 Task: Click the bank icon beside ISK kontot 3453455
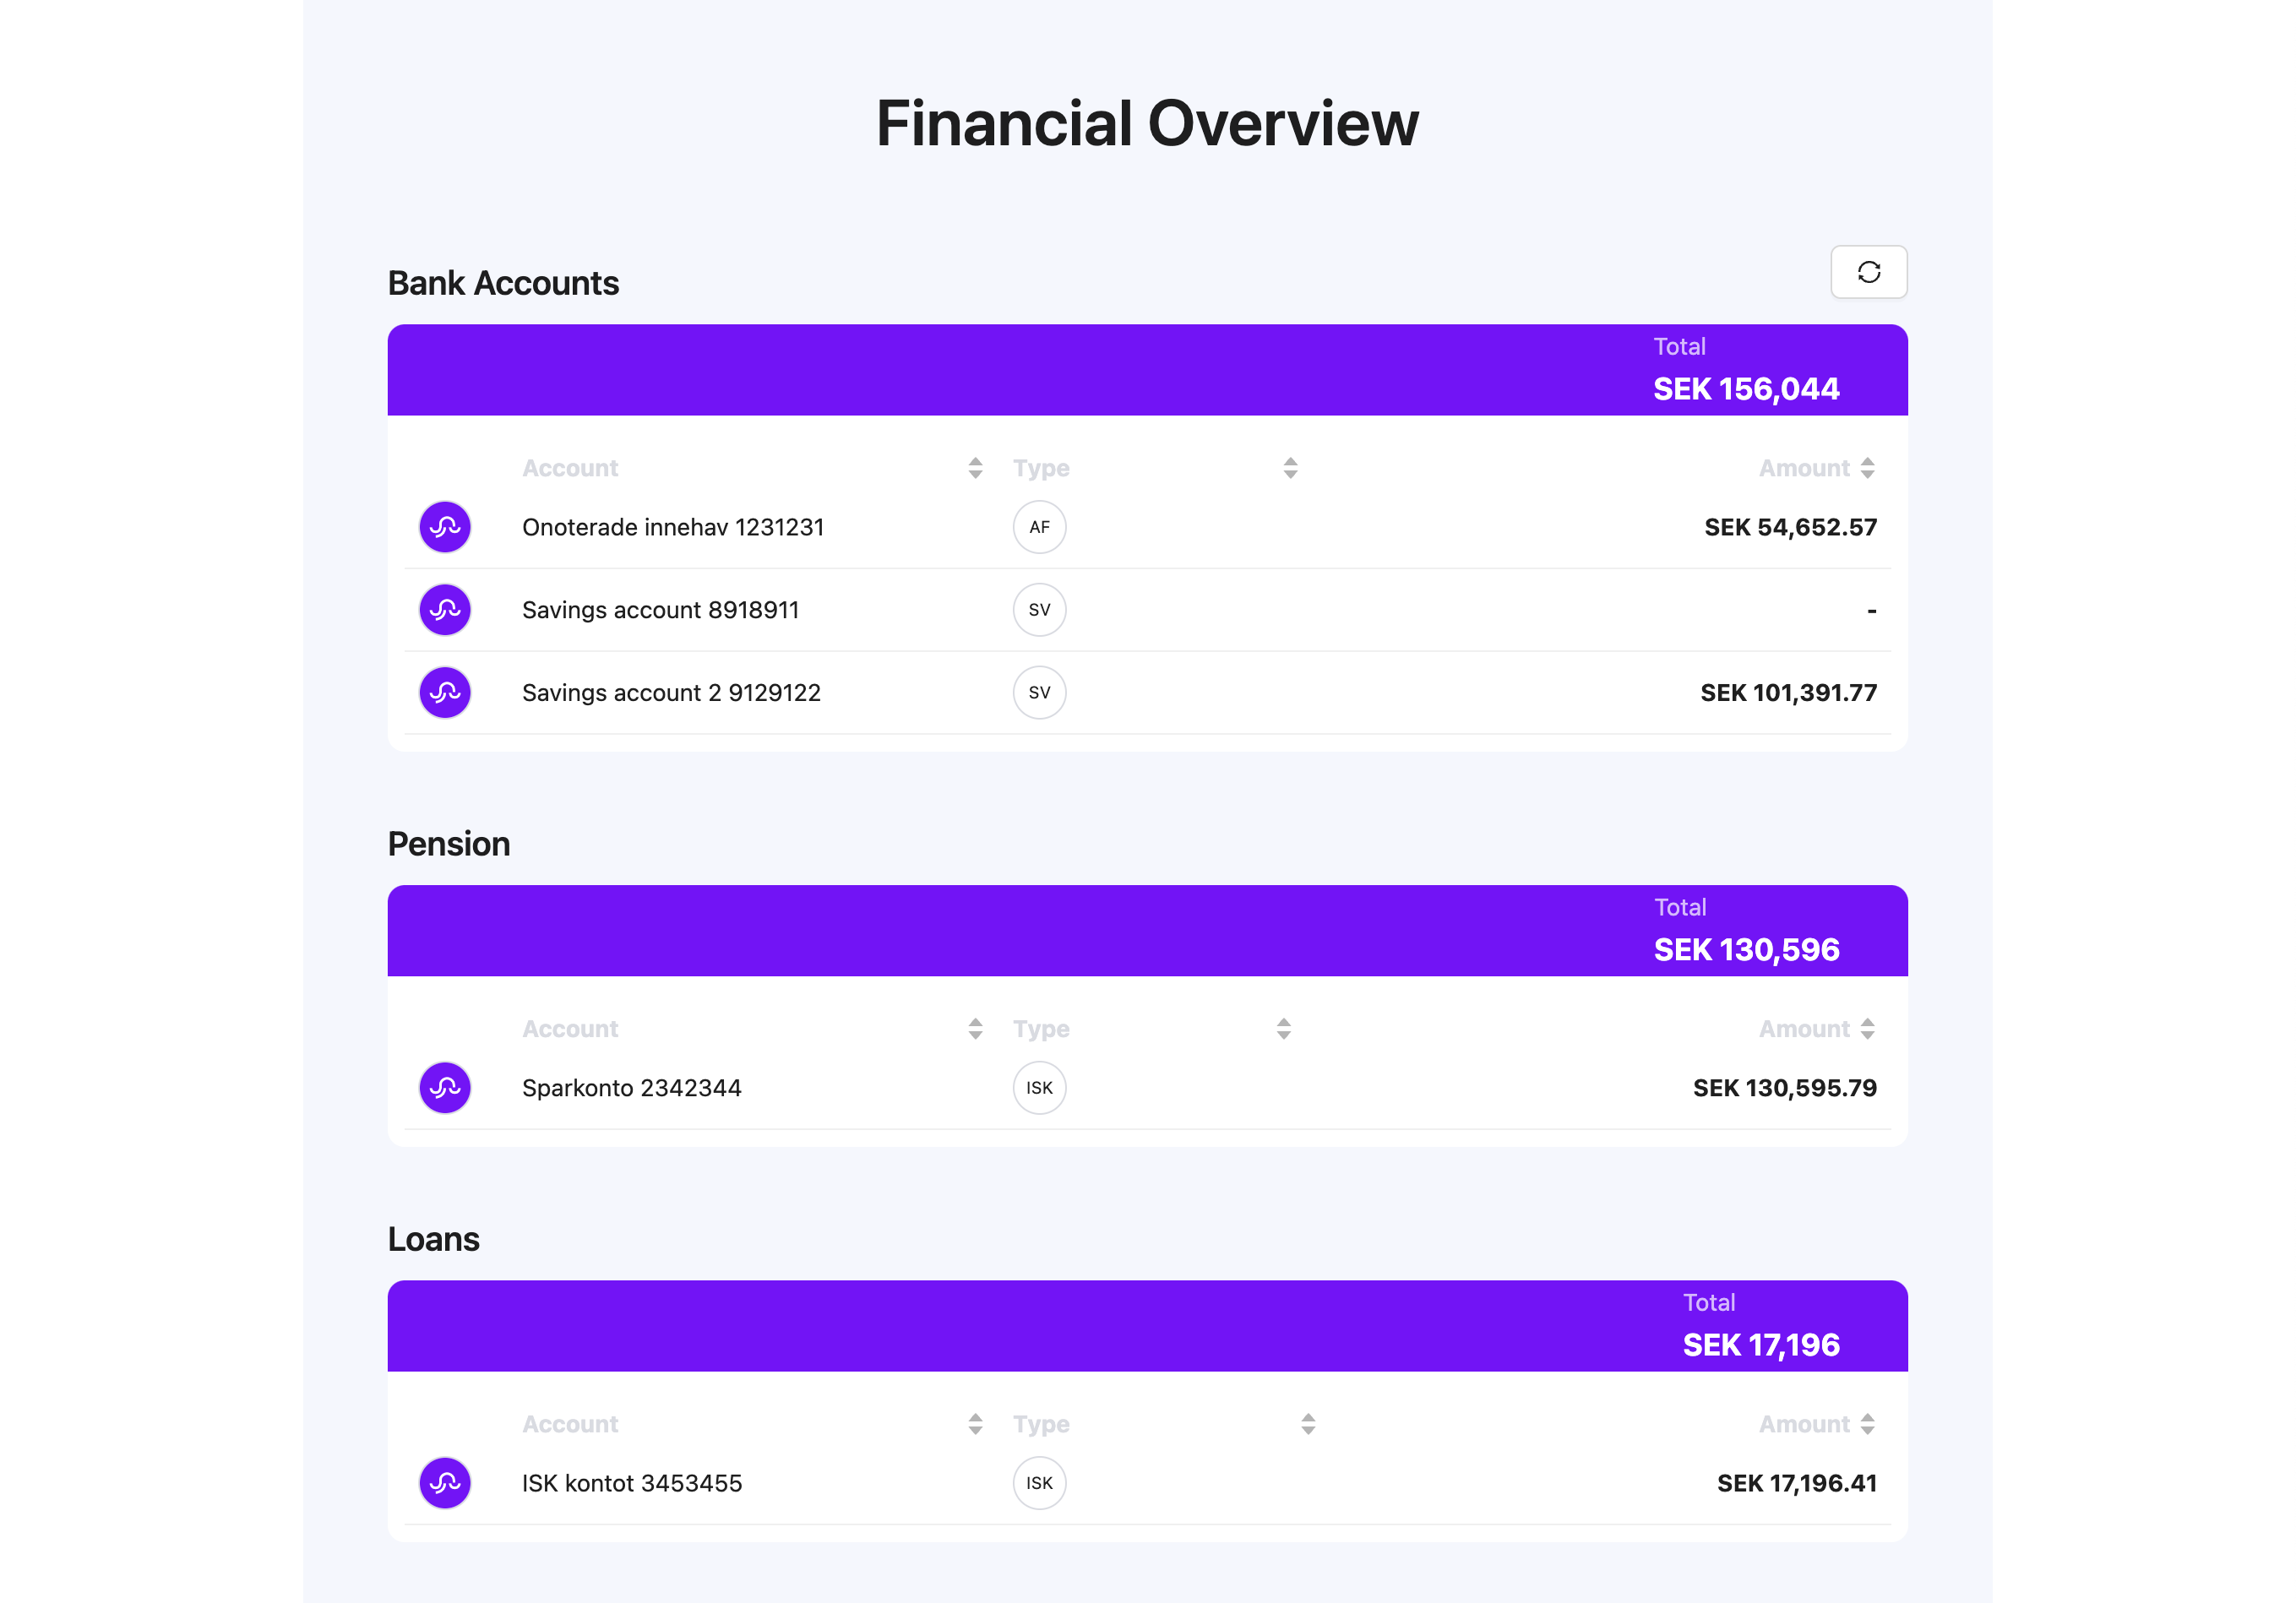coord(444,1483)
